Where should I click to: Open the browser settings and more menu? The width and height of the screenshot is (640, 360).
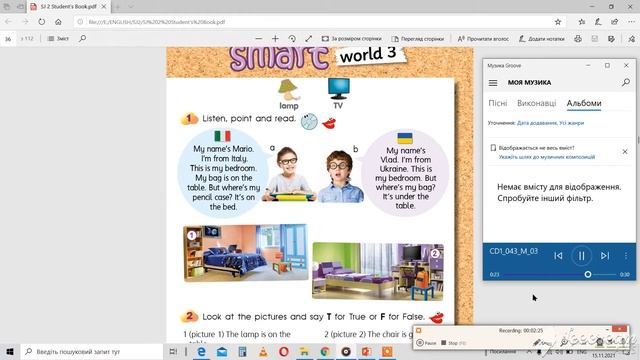point(631,22)
